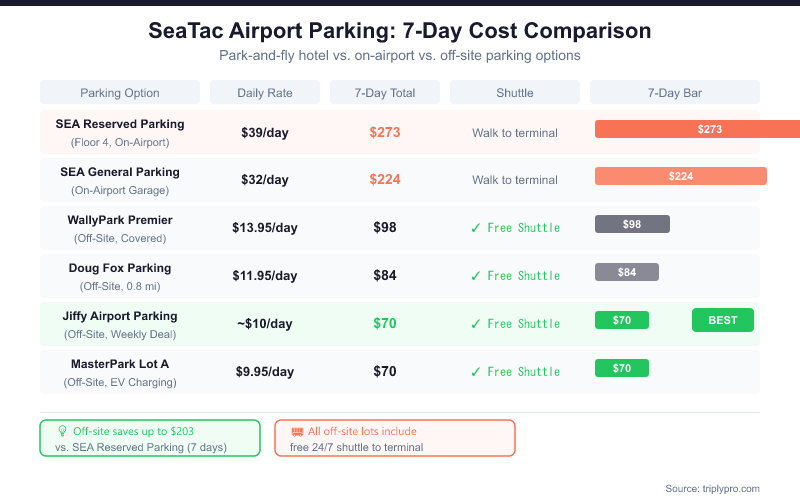The width and height of the screenshot is (800, 500).
Task: Click the $11.95/day rate for Doug Fox
Action: pos(265,276)
